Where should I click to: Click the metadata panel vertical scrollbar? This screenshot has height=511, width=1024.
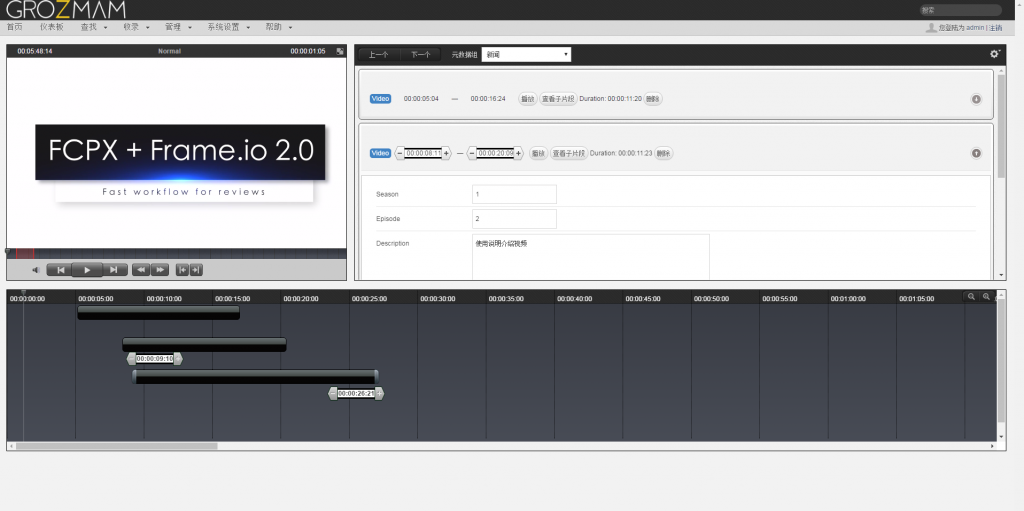pyautogui.click(x=1001, y=125)
